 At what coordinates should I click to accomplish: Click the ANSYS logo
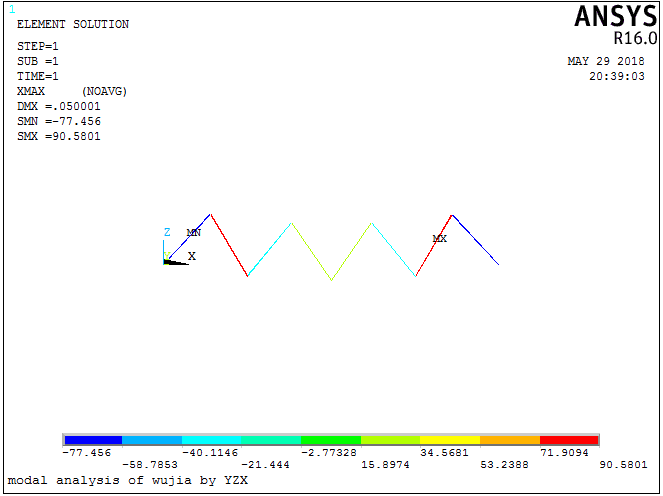click(615, 17)
